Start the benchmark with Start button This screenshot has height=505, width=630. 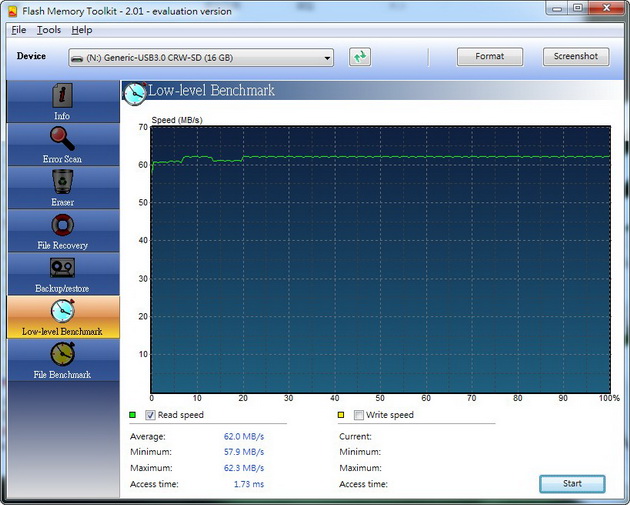(572, 484)
